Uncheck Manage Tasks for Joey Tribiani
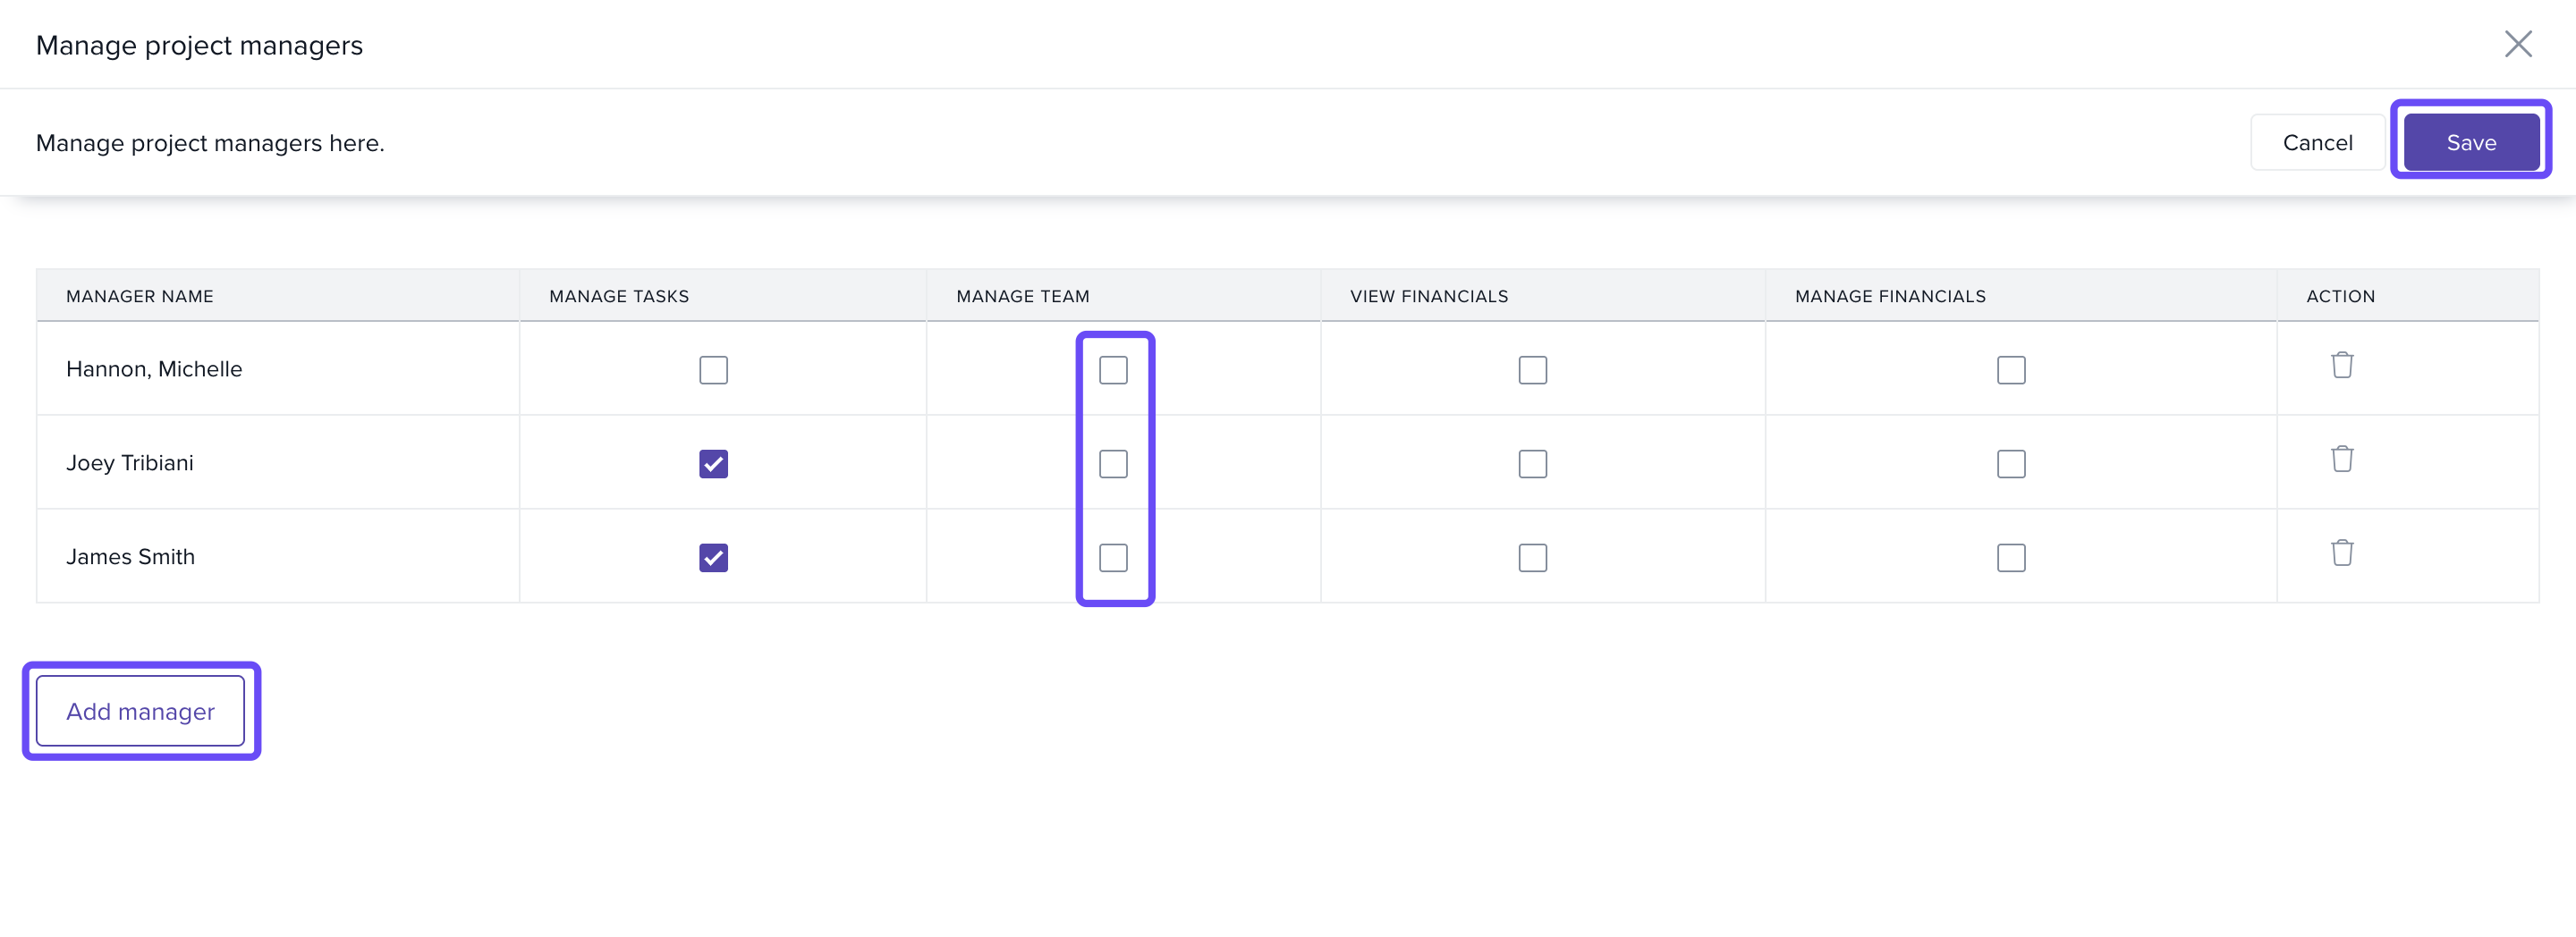2576x937 pixels. (713, 464)
